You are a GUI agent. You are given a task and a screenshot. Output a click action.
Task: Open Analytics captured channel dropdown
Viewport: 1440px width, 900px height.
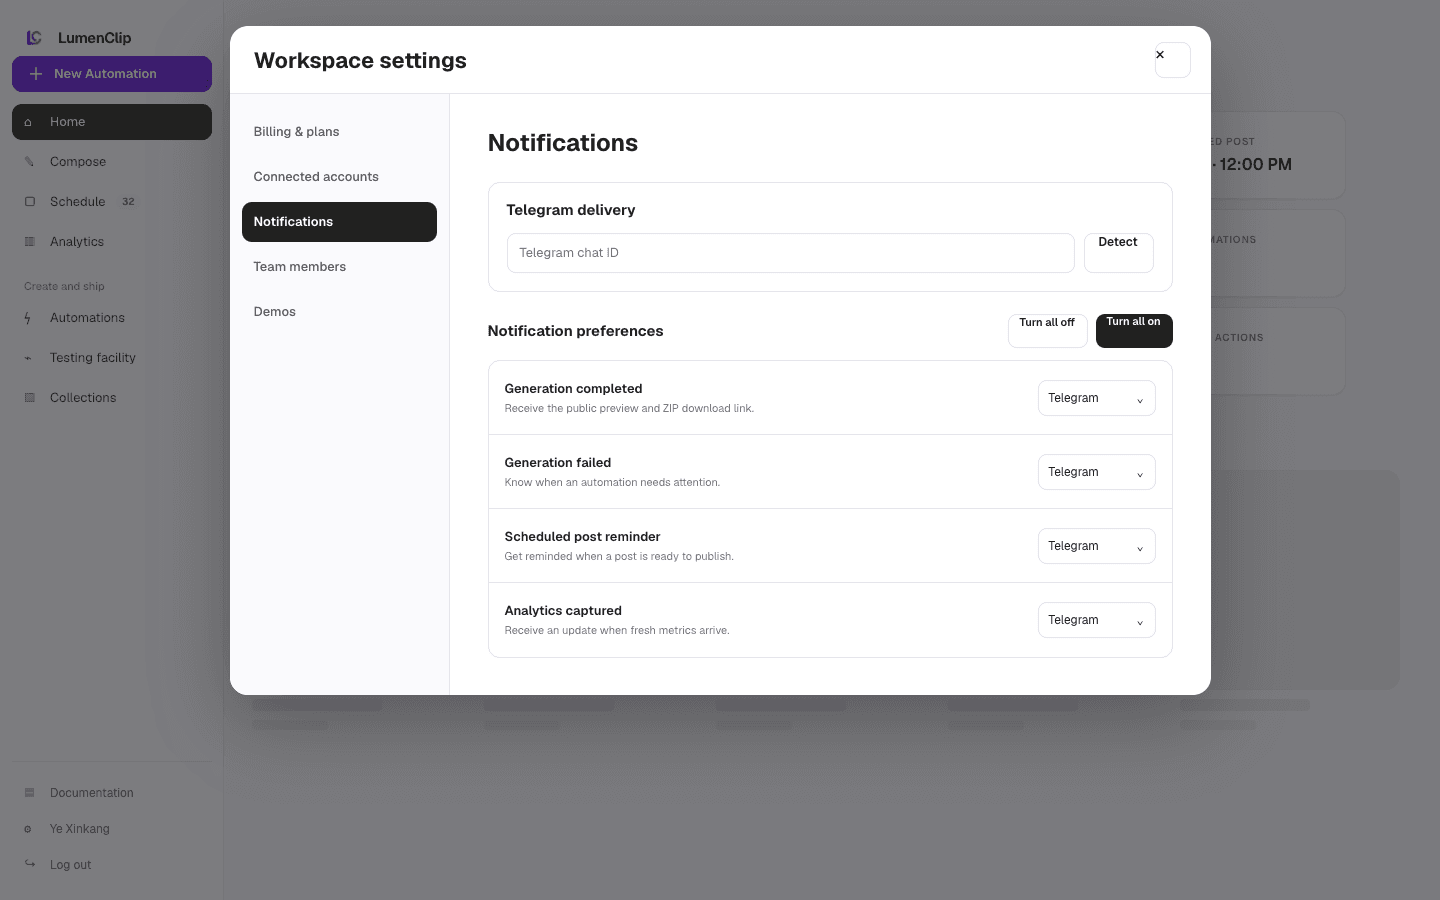point(1096,620)
